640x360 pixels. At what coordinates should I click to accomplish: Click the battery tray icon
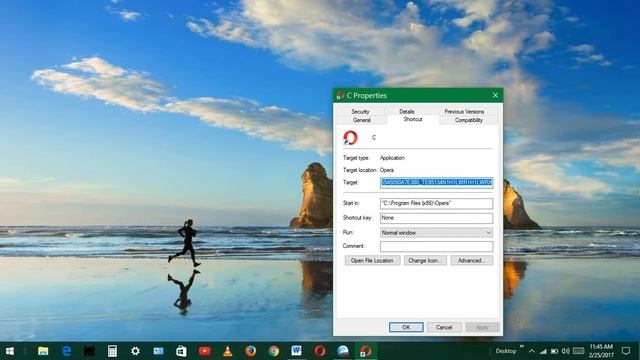tap(554, 351)
